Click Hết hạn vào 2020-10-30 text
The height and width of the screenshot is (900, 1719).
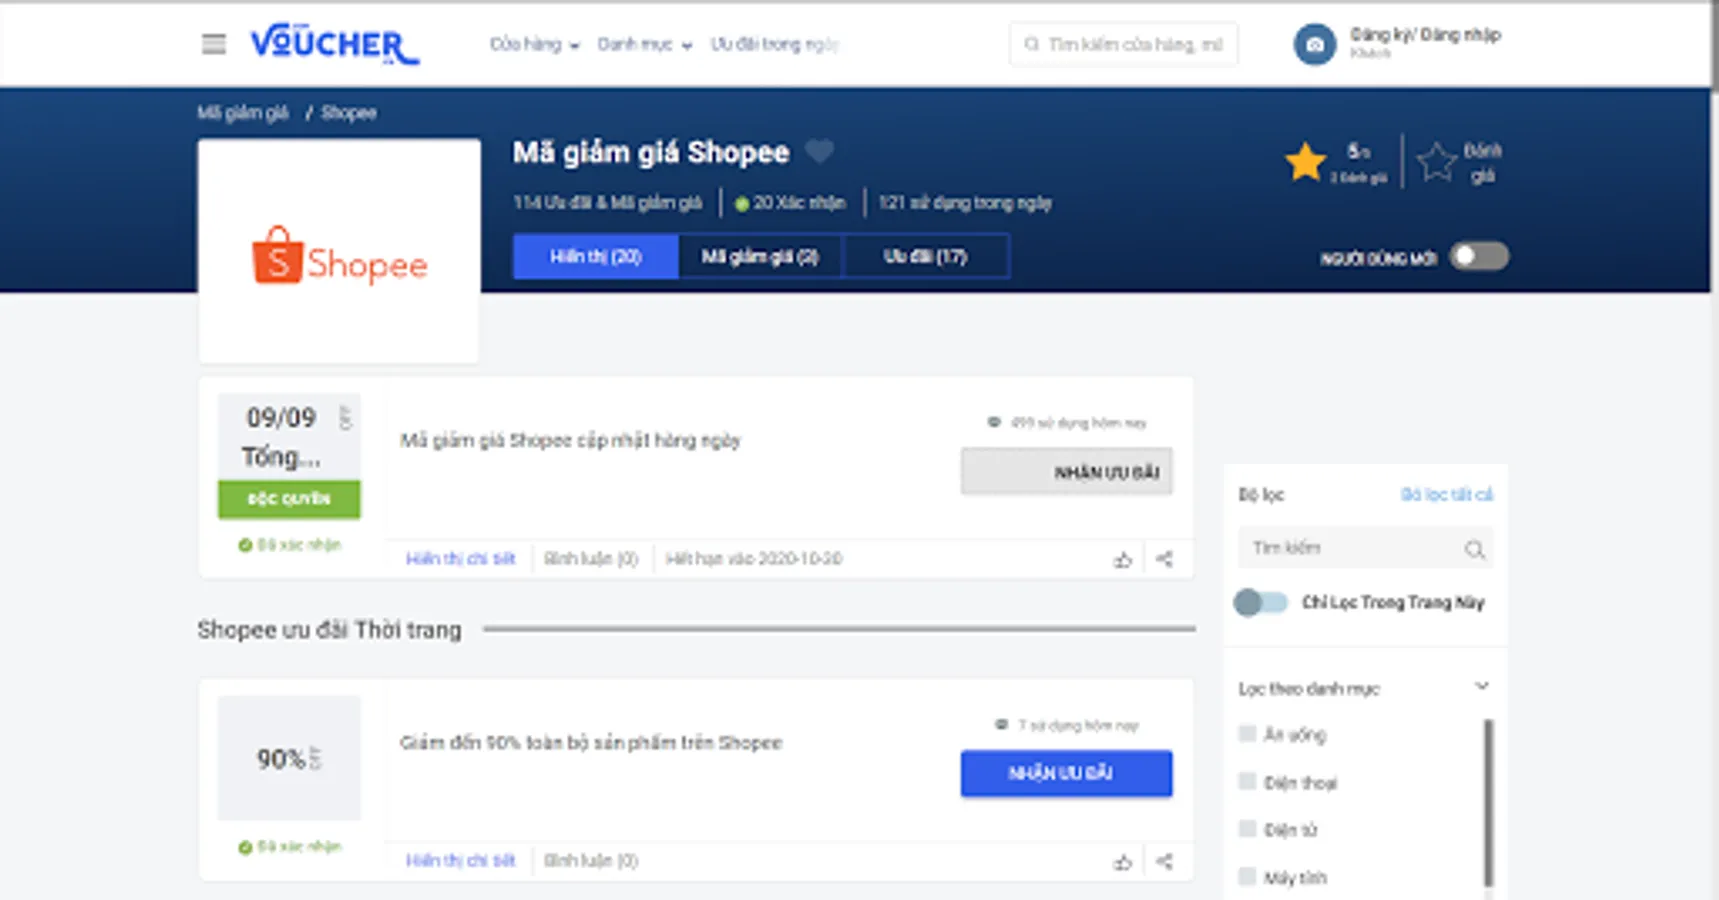[x=754, y=558]
